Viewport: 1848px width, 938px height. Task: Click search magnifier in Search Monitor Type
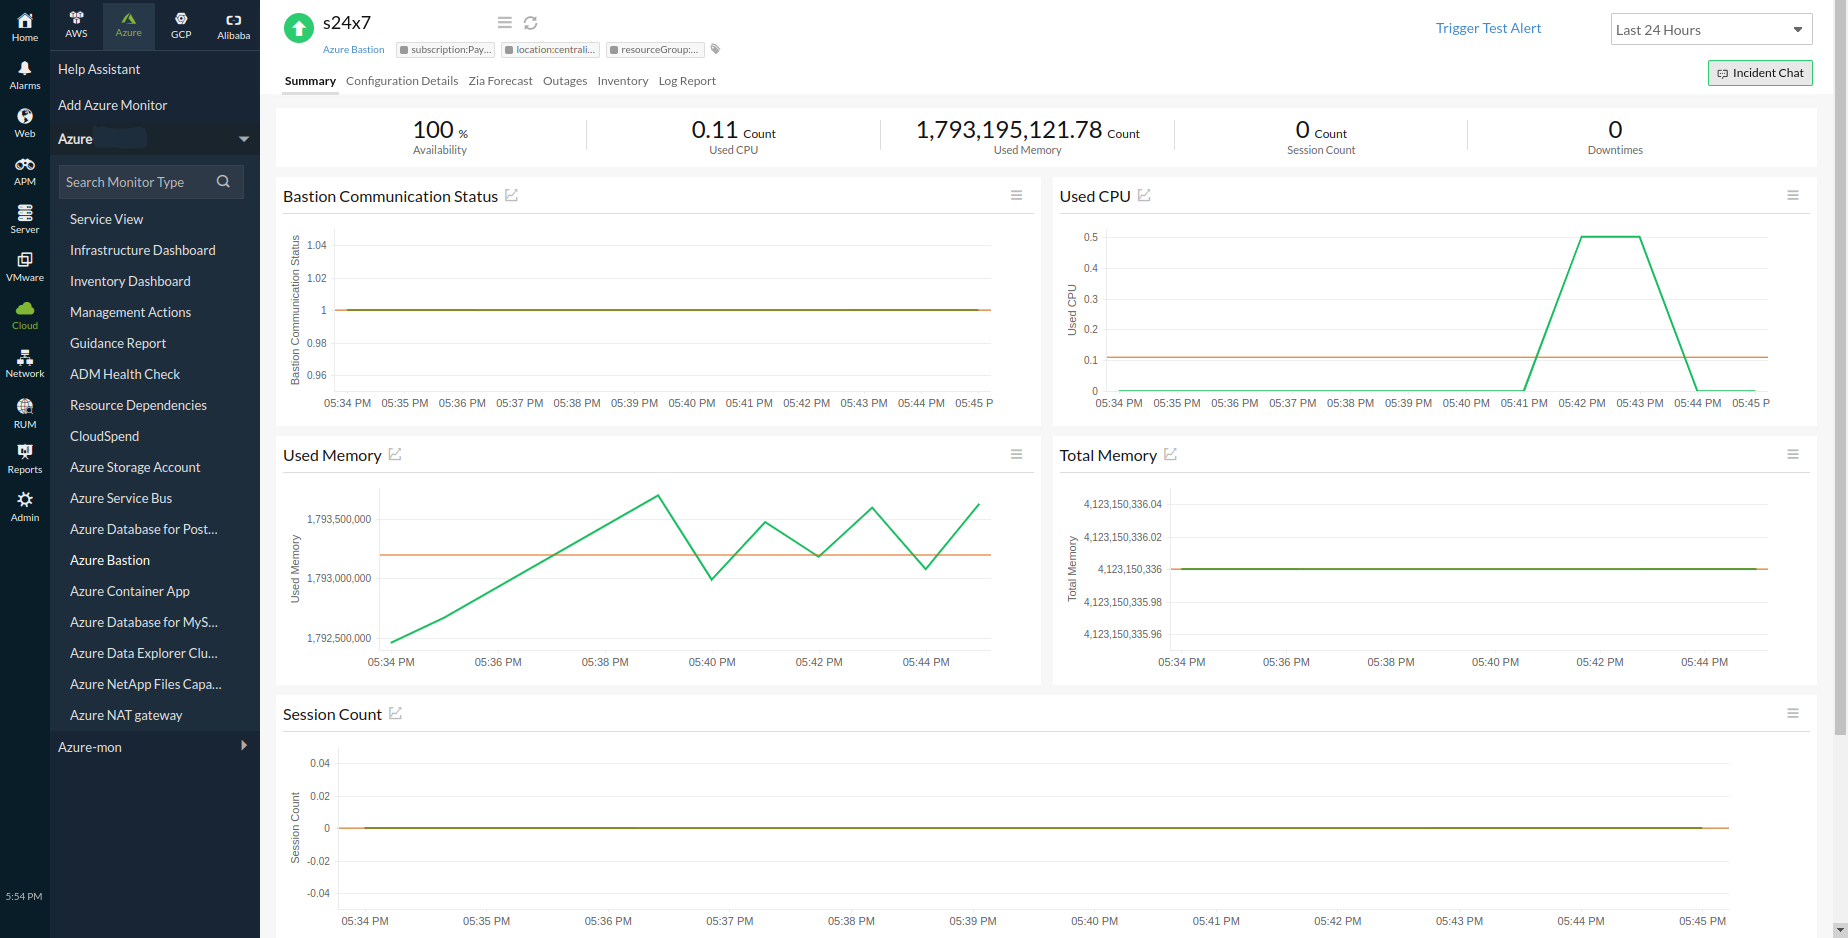(223, 181)
